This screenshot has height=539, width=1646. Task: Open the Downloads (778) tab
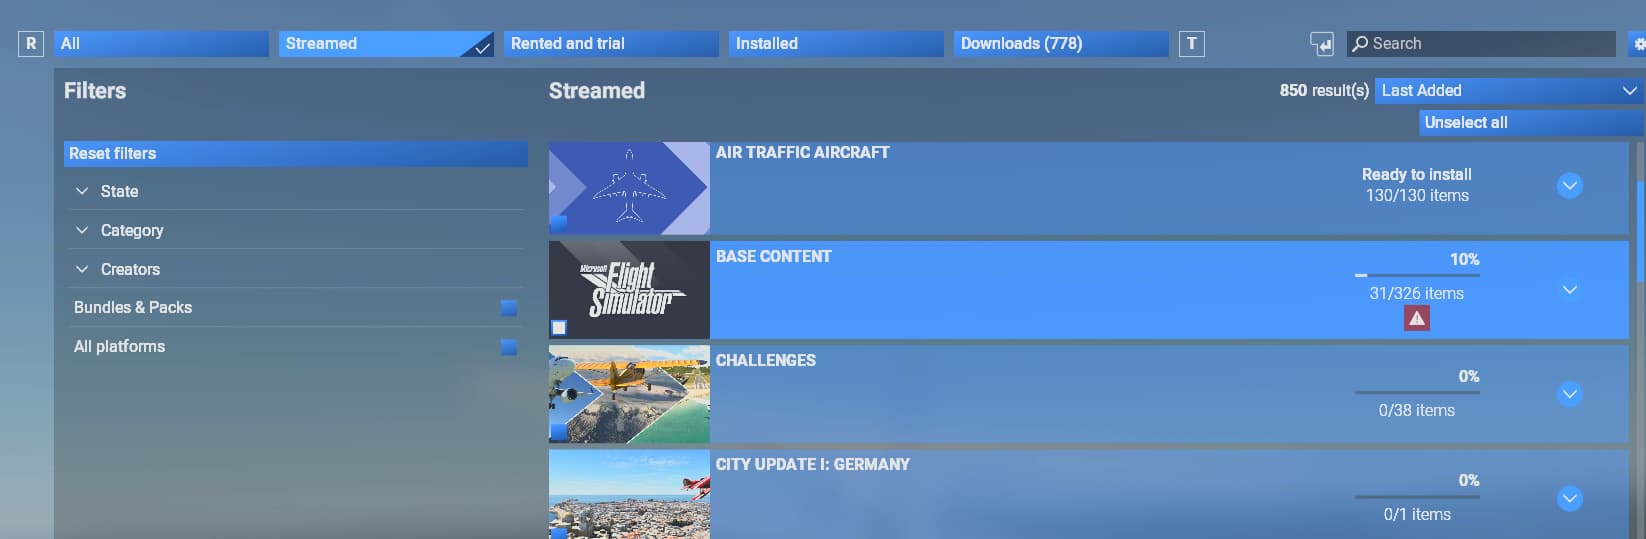(1061, 44)
